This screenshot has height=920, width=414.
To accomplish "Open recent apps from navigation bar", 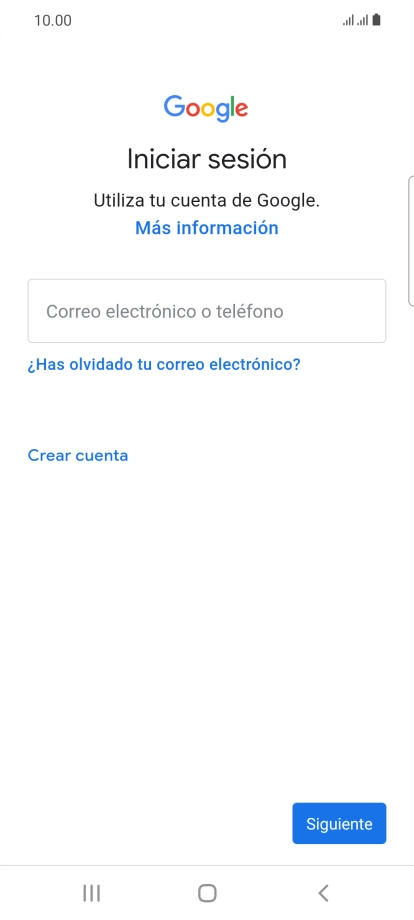I will (x=91, y=893).
